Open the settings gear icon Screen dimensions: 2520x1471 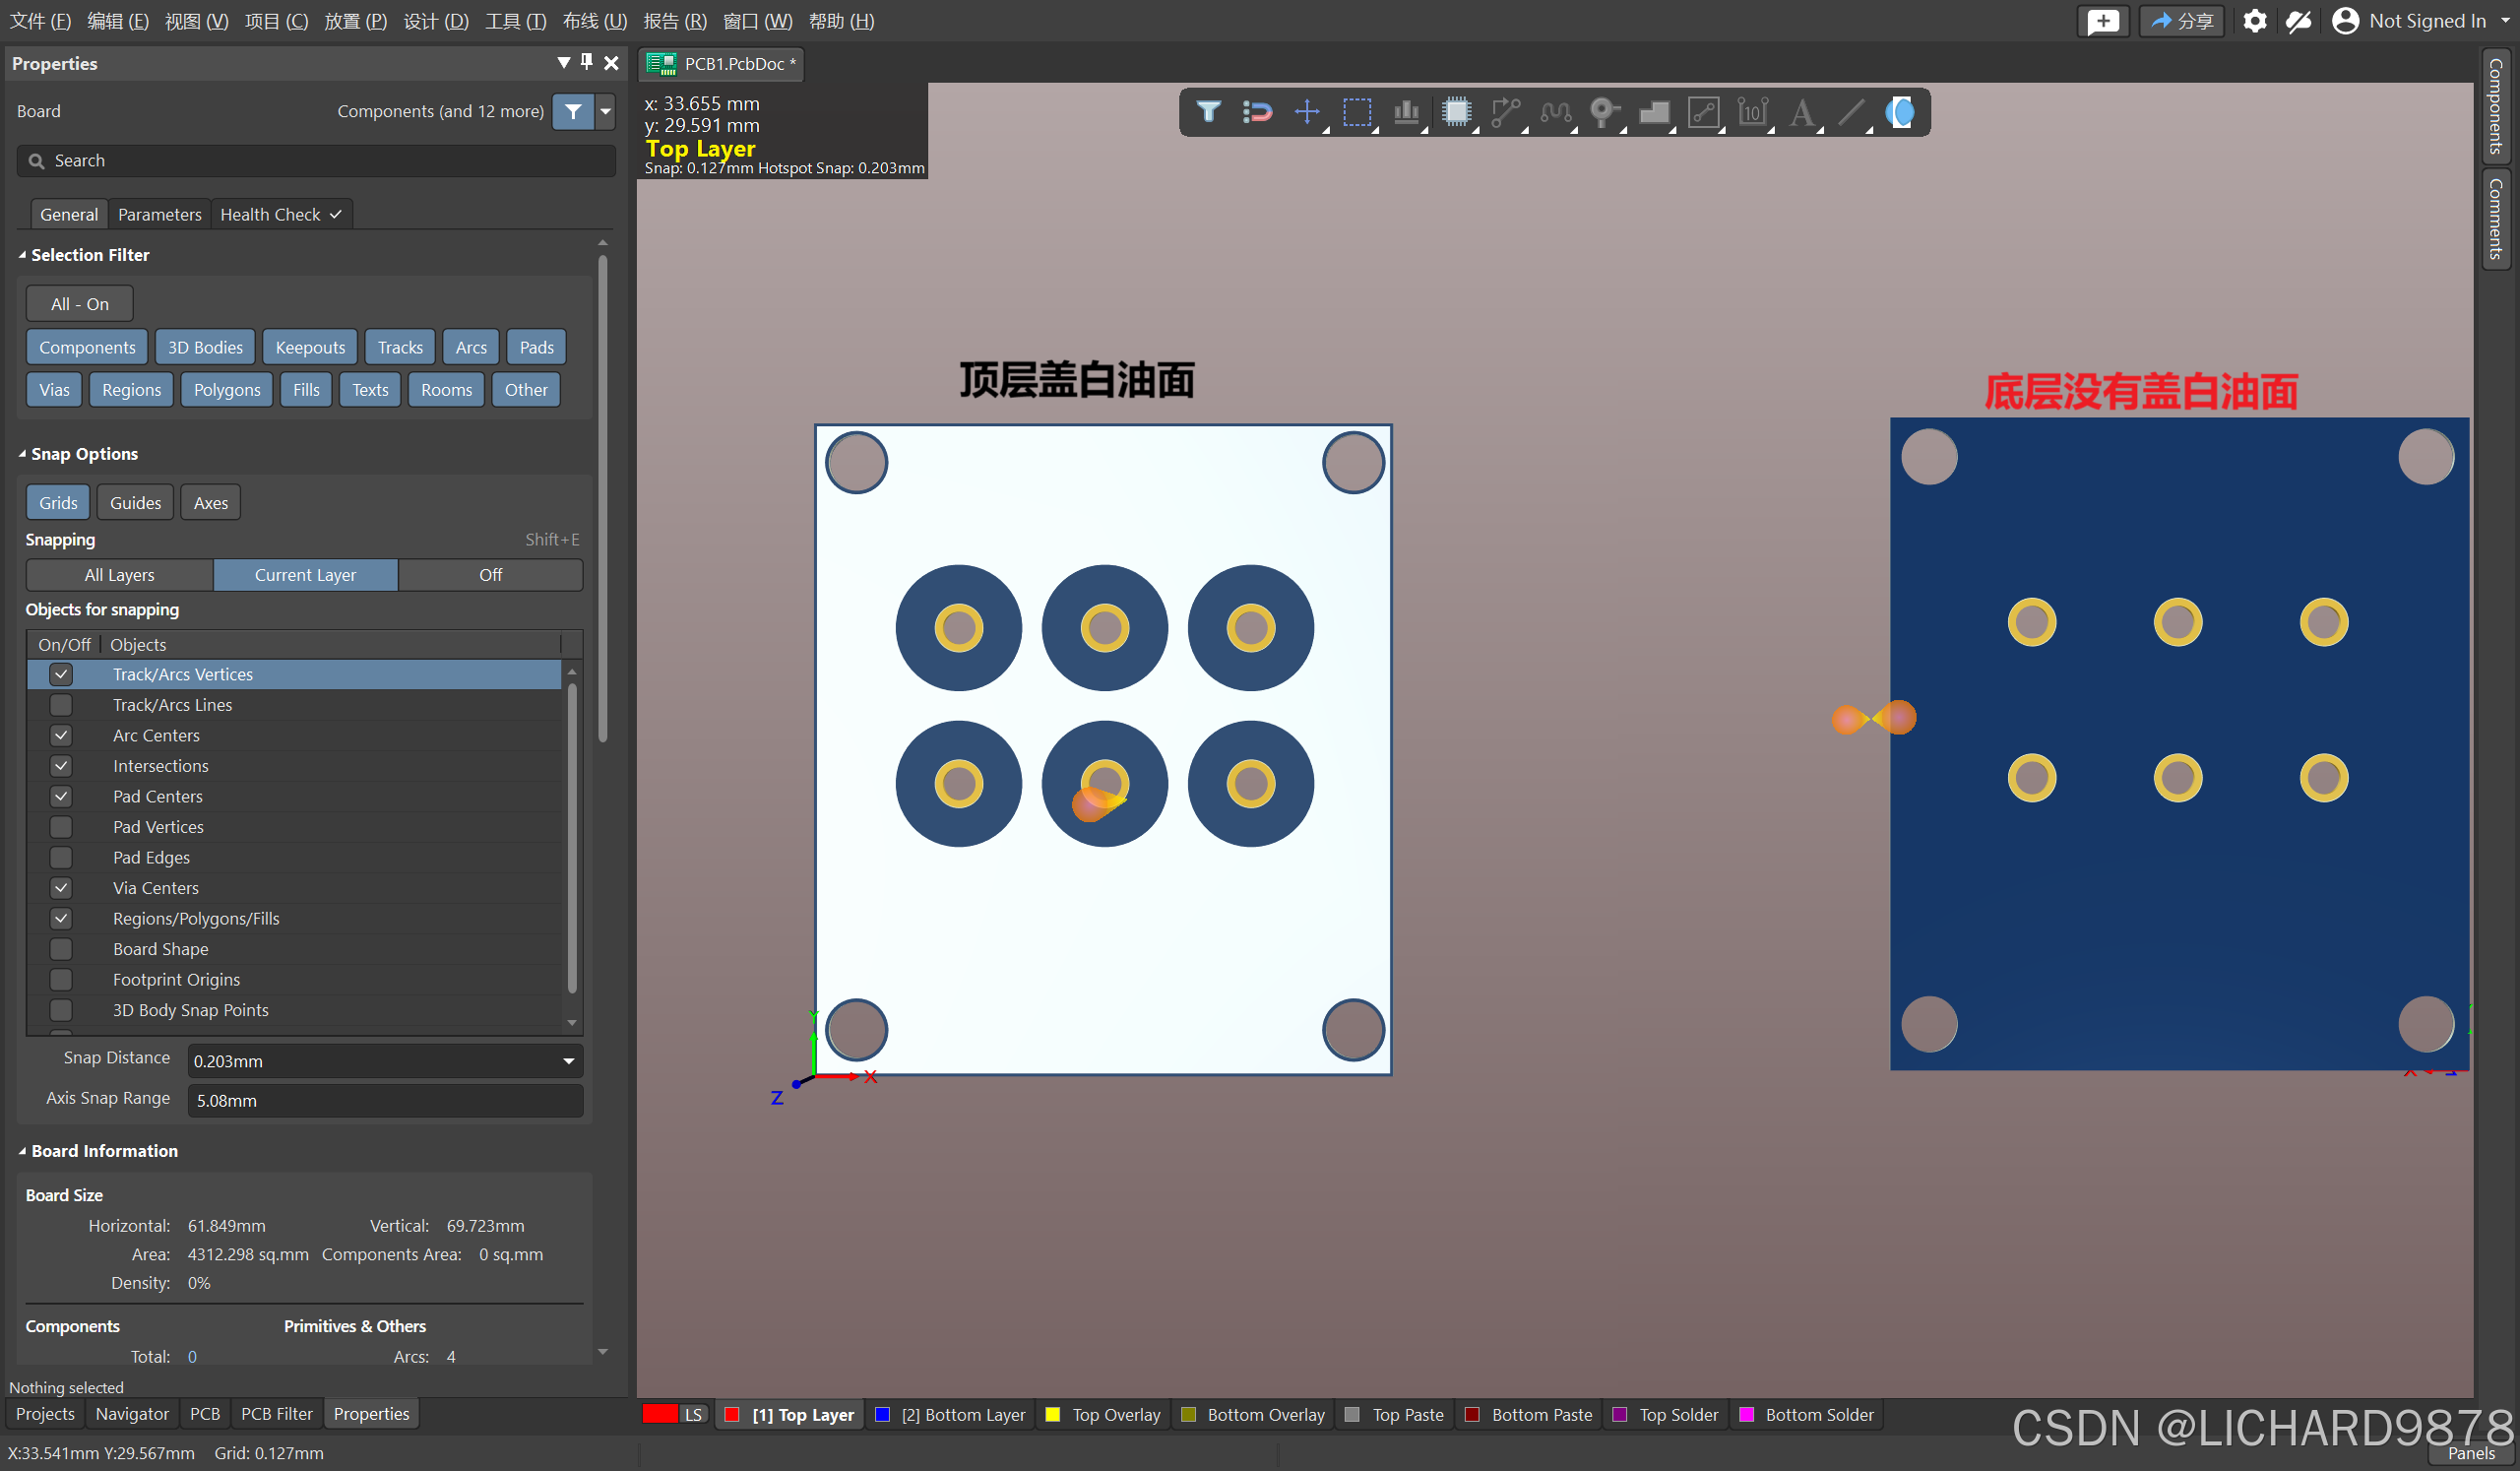(x=2254, y=21)
